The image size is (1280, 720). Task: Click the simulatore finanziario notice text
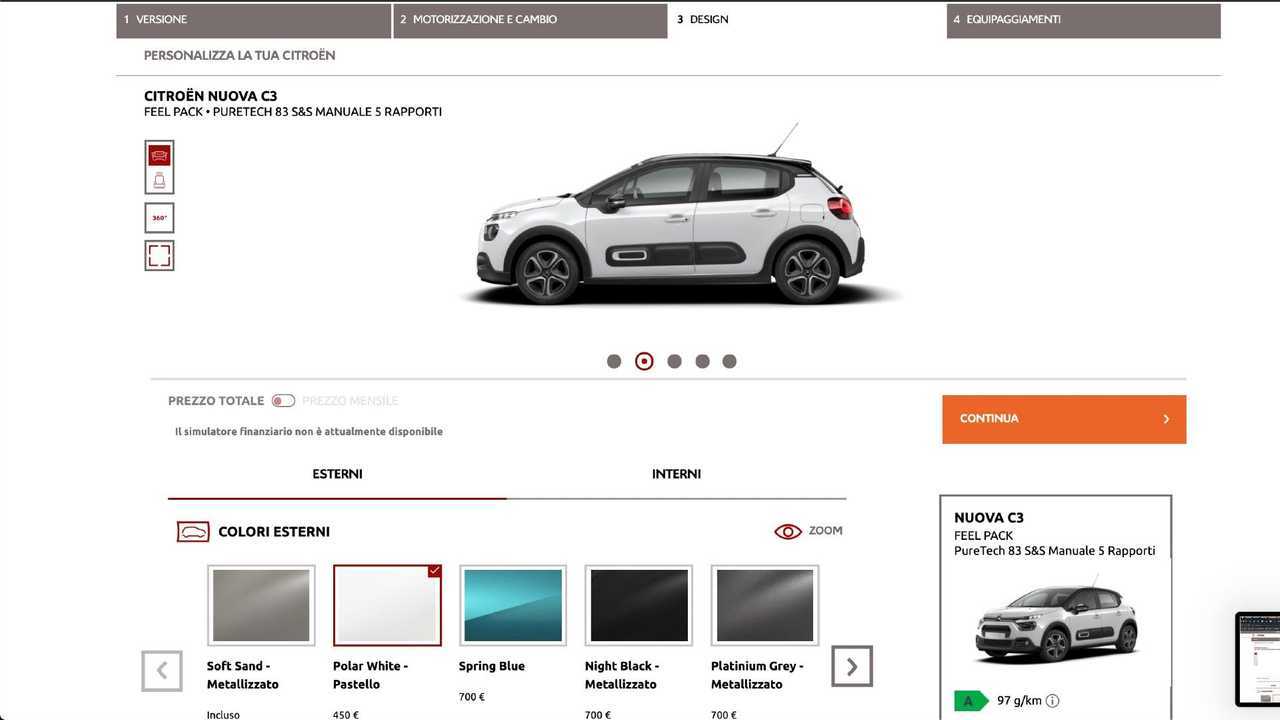point(309,432)
